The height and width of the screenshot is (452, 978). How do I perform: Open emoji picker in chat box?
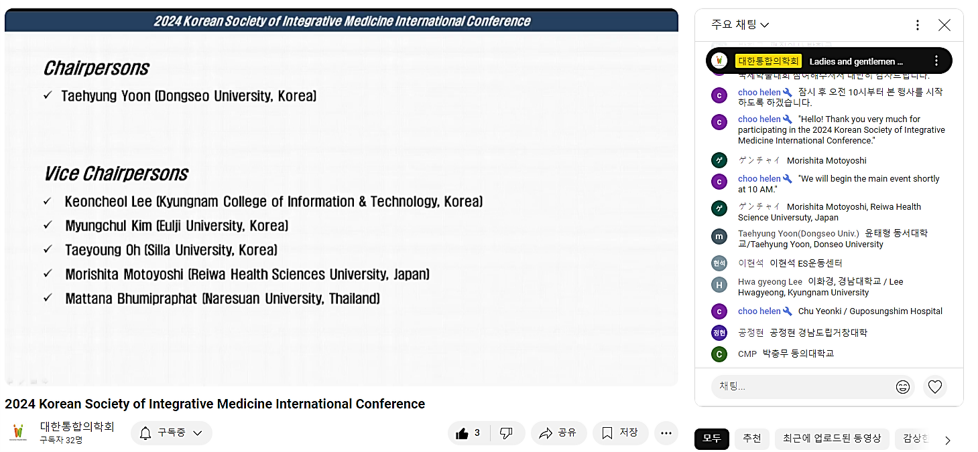pos(903,387)
